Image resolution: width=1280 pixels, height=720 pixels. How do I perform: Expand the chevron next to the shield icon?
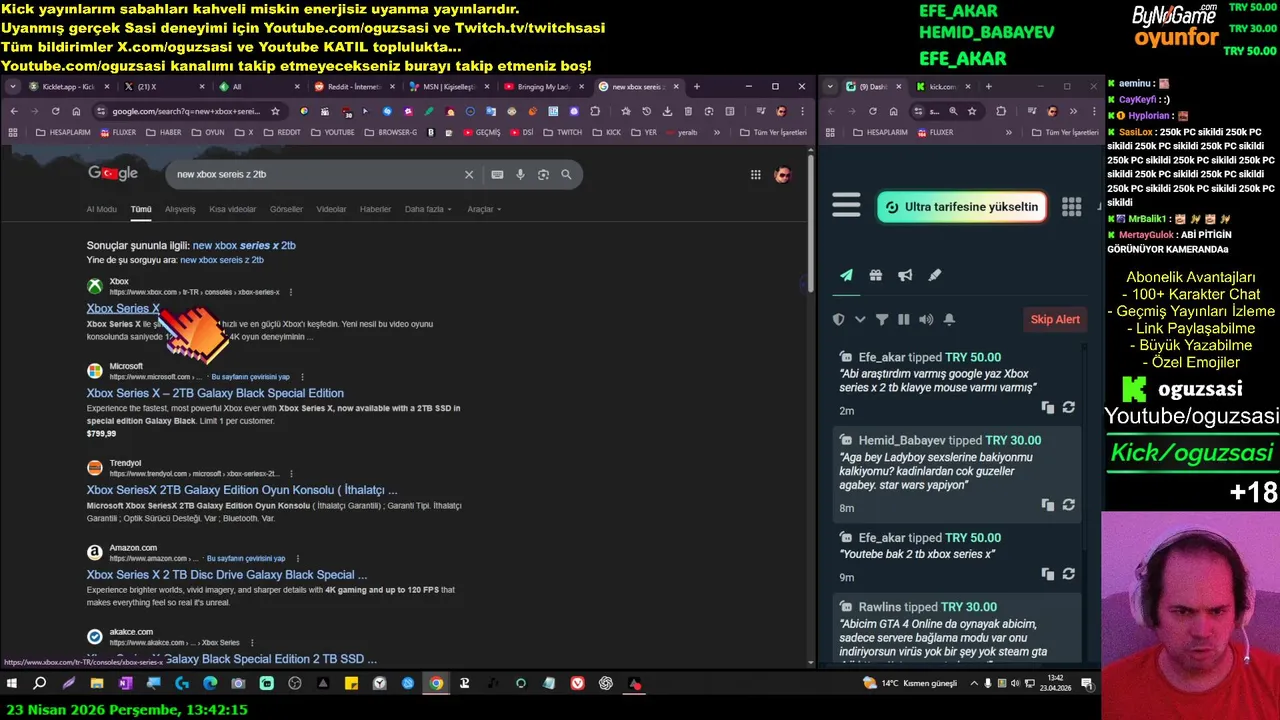[860, 319]
